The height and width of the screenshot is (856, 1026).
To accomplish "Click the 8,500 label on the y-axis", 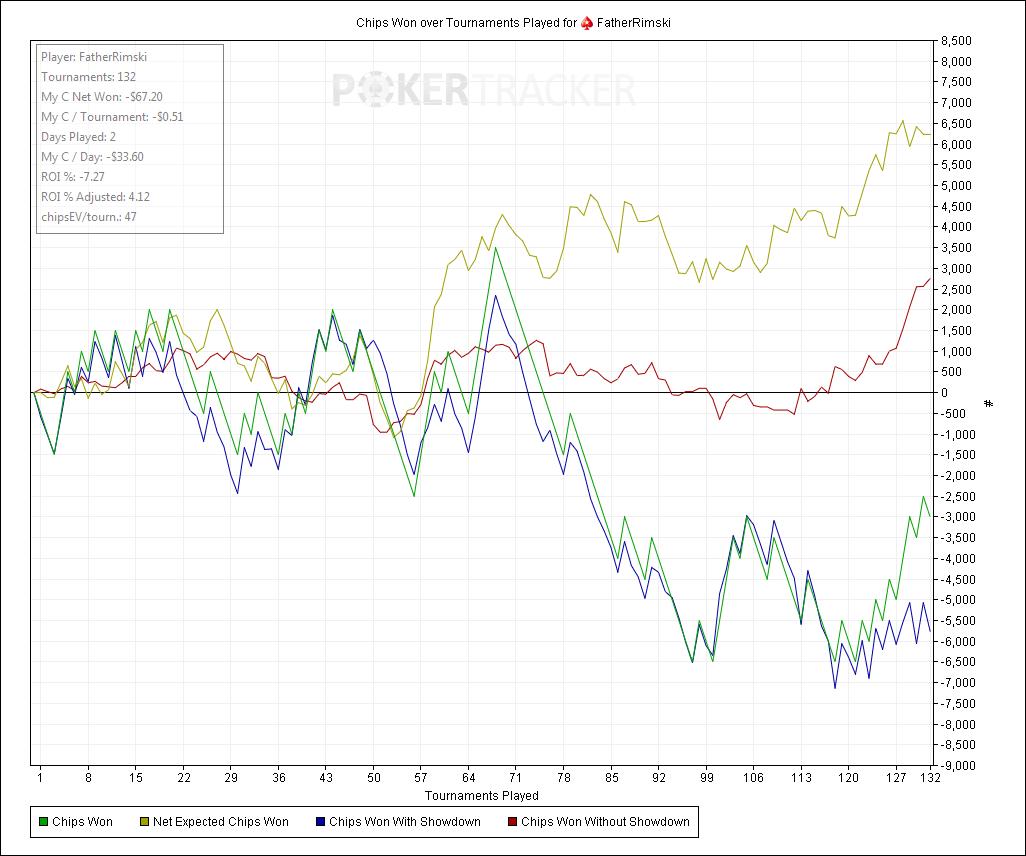I will click(x=956, y=41).
